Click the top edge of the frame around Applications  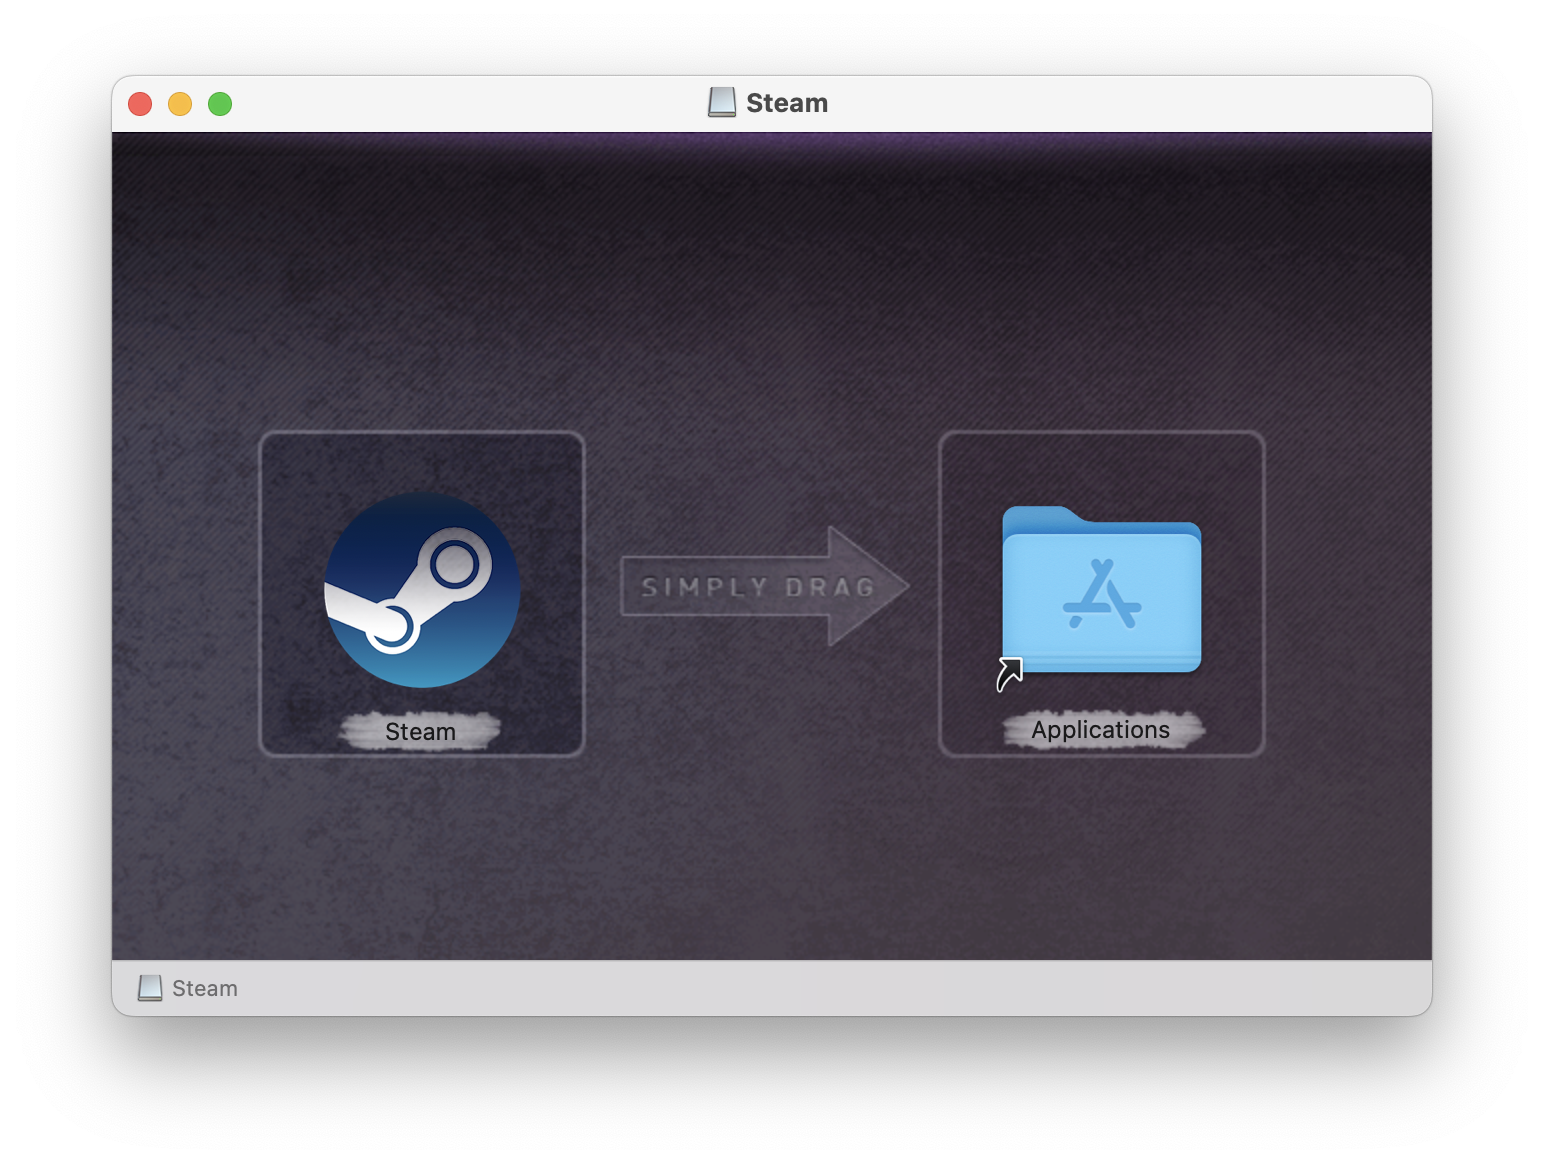click(x=1101, y=433)
